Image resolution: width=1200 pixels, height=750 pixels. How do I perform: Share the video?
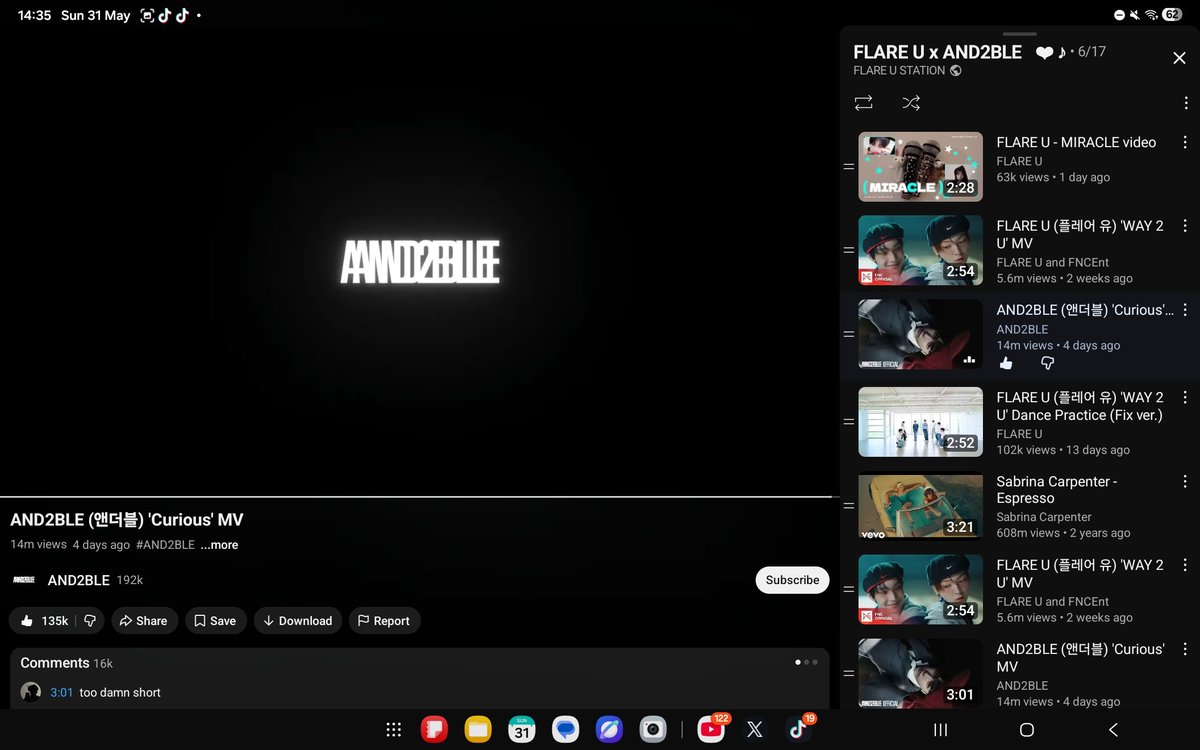tap(144, 621)
